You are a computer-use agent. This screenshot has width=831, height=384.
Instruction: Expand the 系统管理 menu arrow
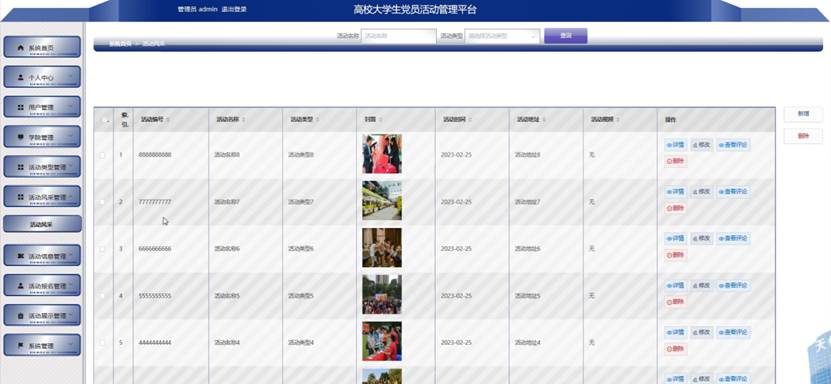[70, 345]
